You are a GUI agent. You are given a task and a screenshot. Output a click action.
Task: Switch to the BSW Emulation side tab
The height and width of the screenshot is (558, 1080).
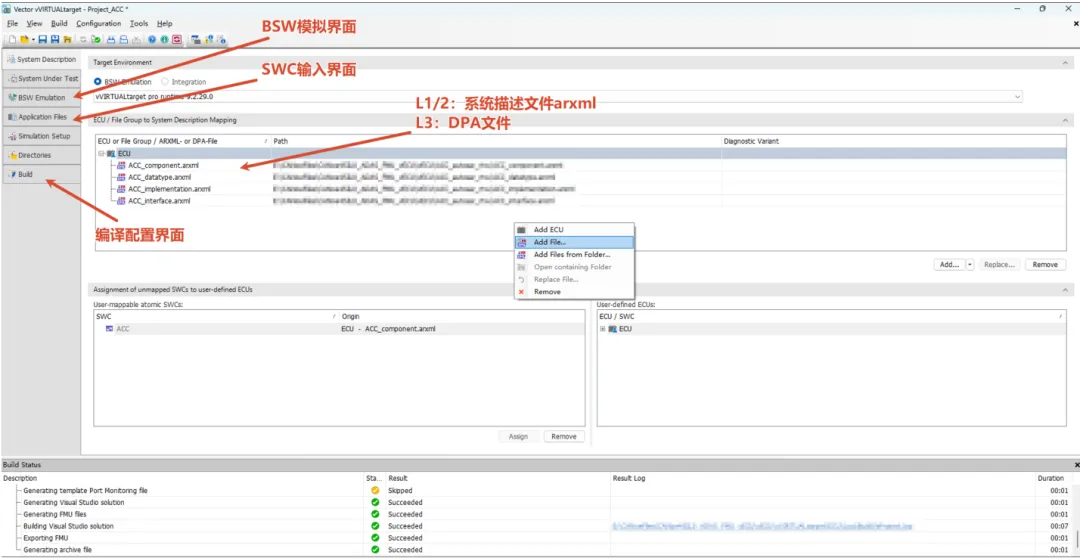point(41,98)
